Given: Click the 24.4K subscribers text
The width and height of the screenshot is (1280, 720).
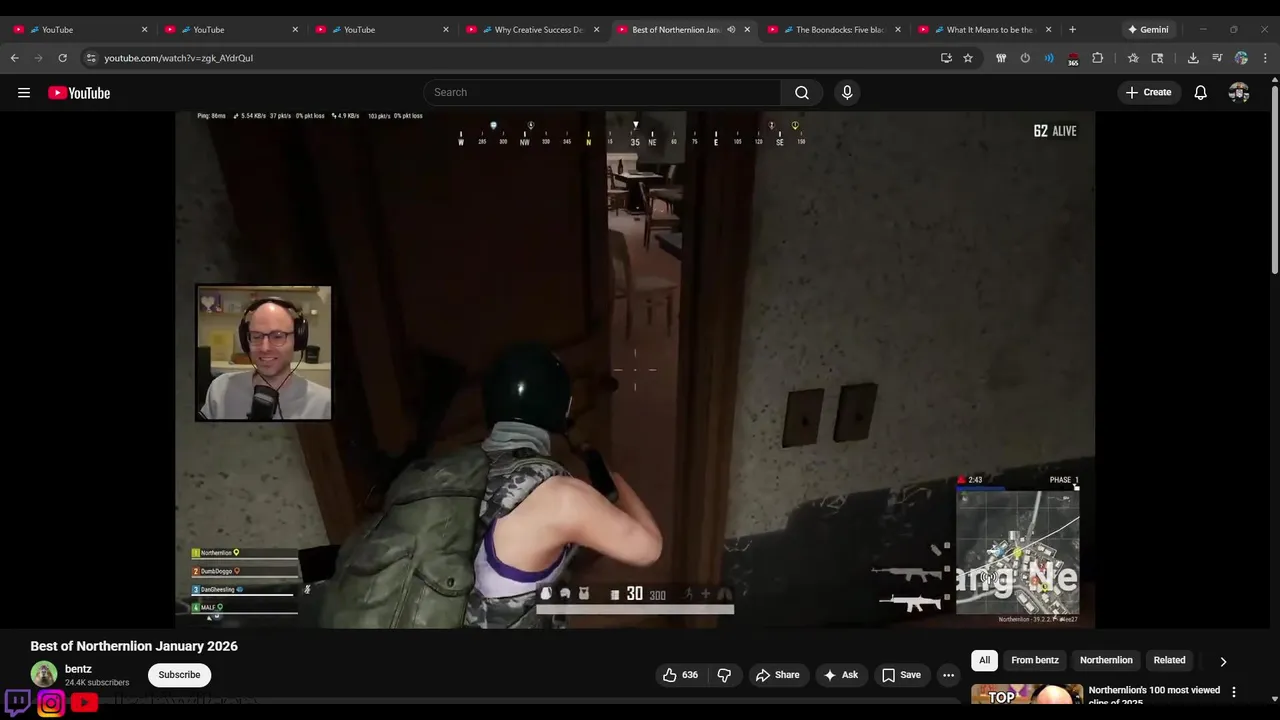Looking at the screenshot, I should click(x=97, y=683).
